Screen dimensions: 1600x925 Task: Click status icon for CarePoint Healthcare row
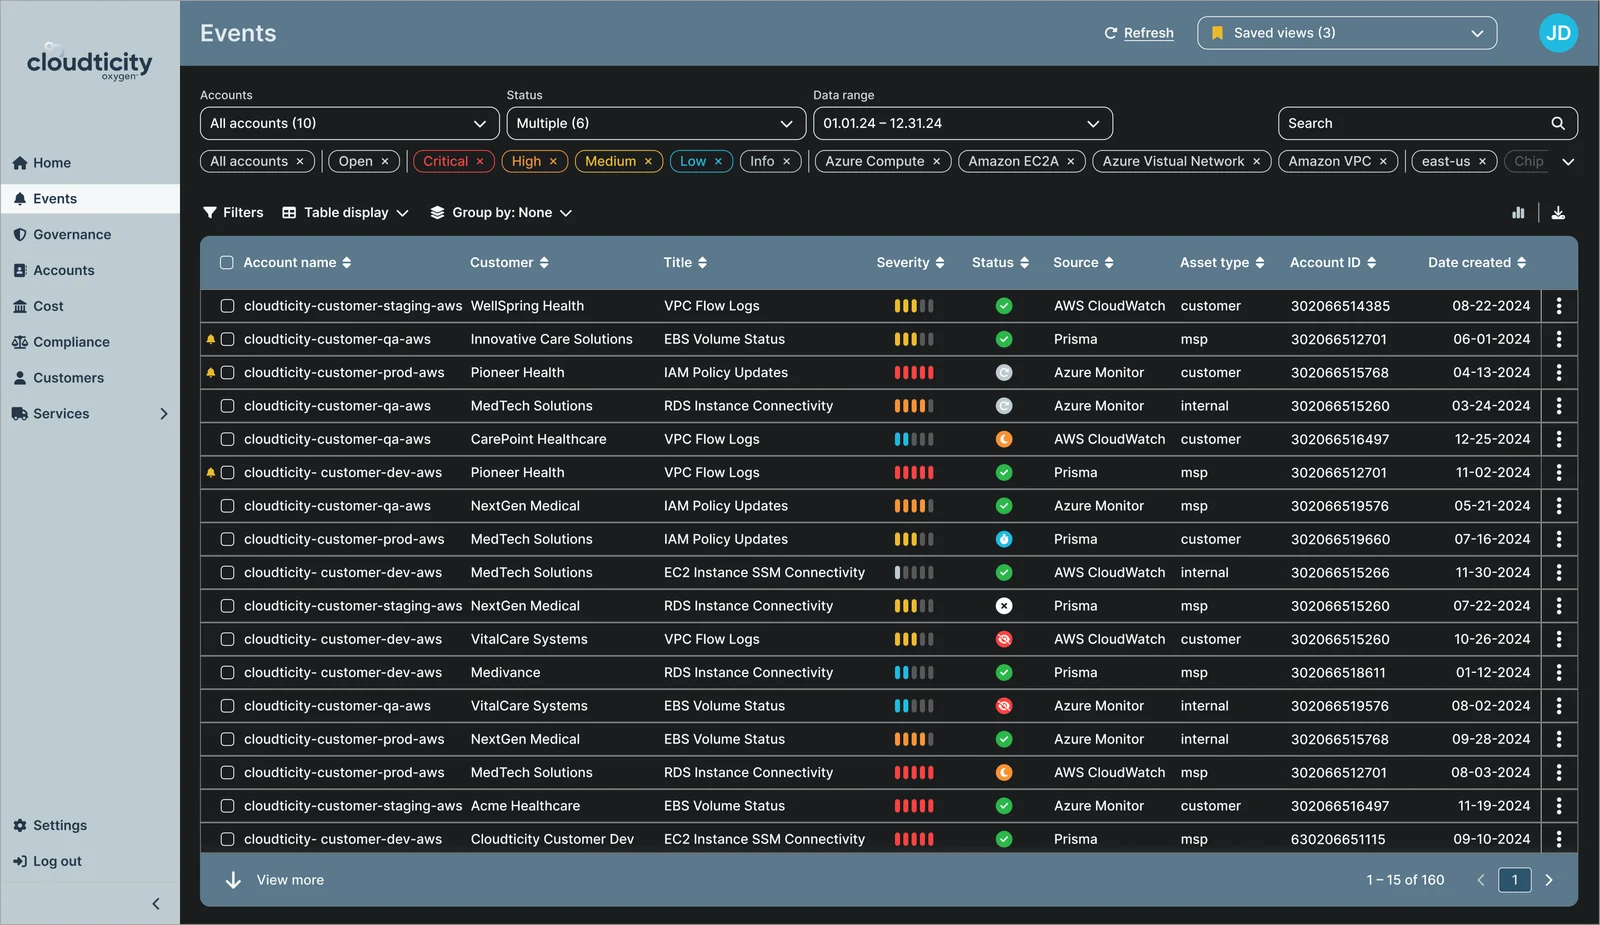(x=1004, y=439)
